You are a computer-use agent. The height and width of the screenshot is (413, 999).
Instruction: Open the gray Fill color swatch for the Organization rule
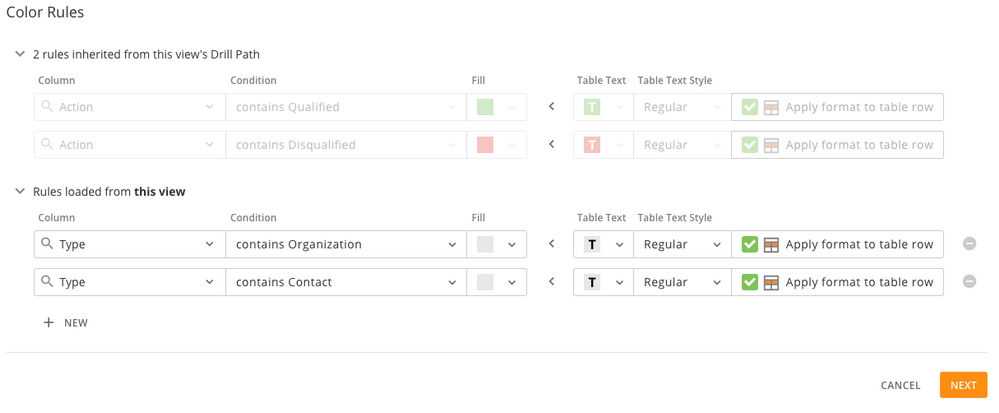[485, 244]
